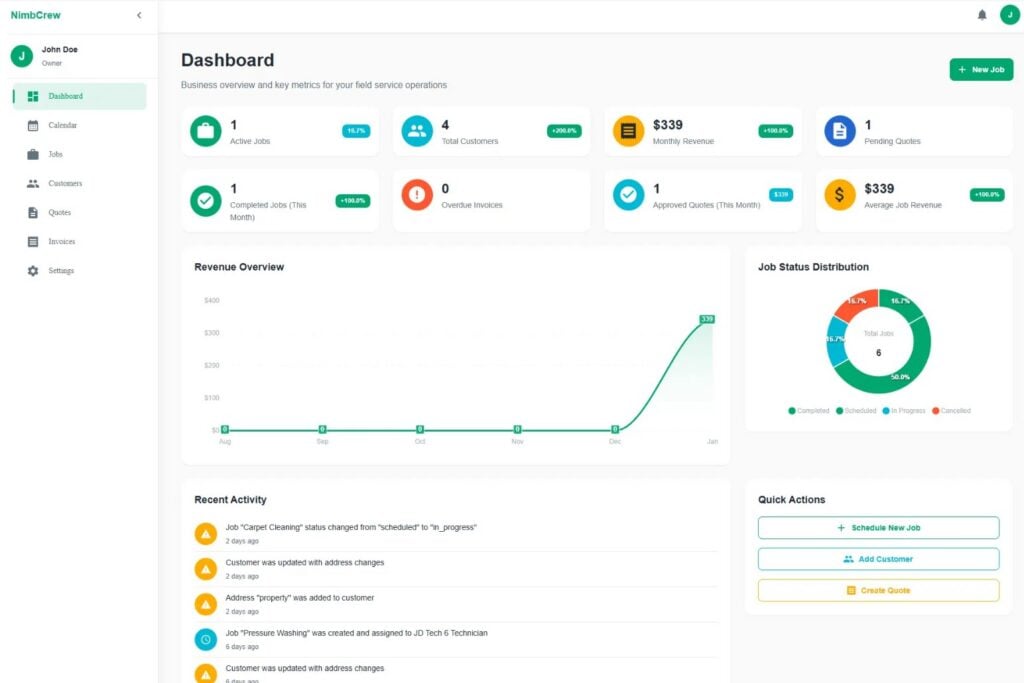This screenshot has width=1024, height=683.
Task: Click the blue 16.7% donut segment
Action: [x=835, y=340]
